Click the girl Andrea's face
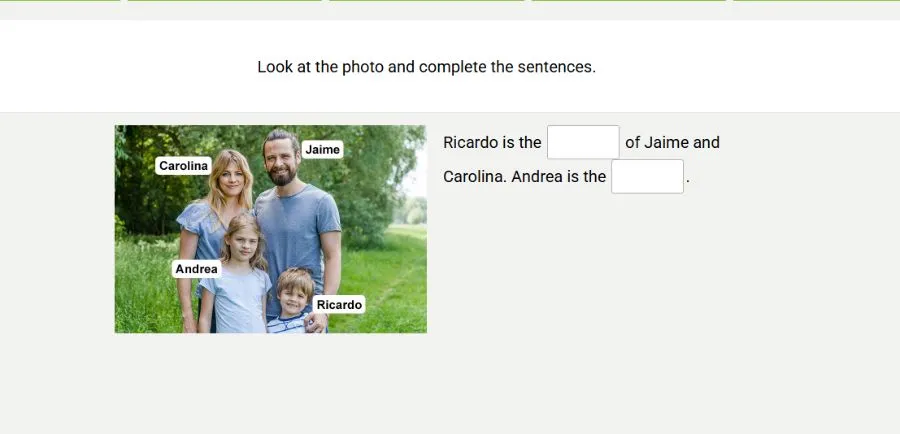This screenshot has height=434, width=900. pos(242,238)
